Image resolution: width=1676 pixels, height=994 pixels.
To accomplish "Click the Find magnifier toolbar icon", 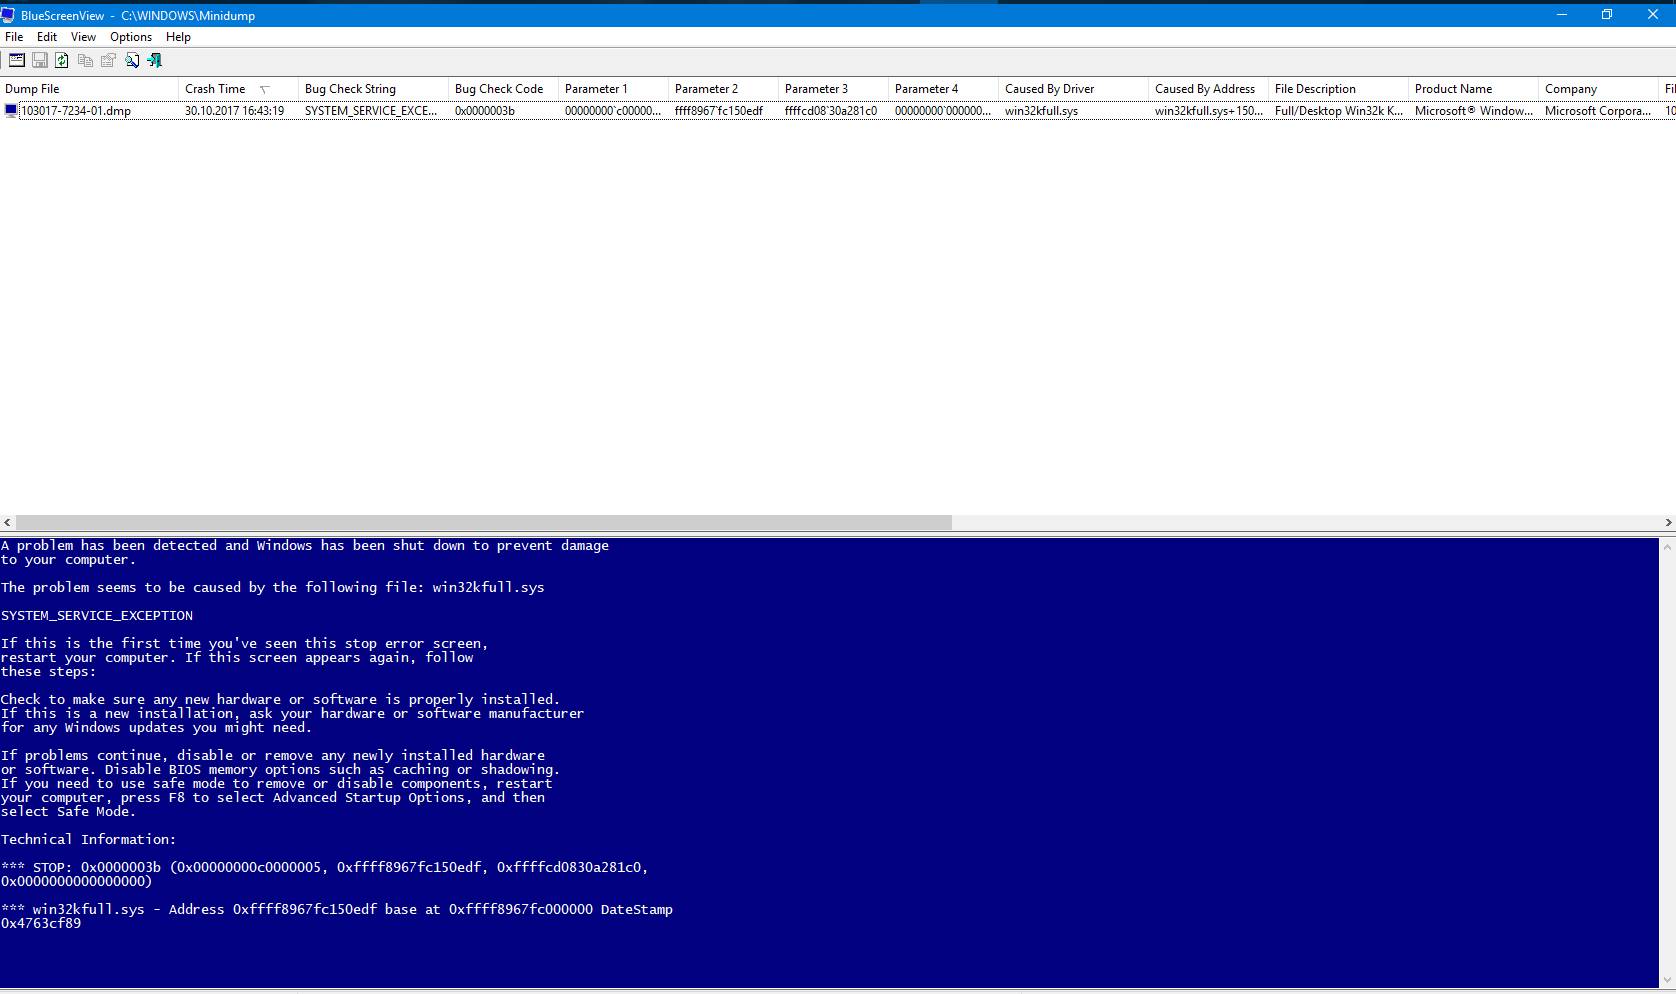I will tap(132, 61).
